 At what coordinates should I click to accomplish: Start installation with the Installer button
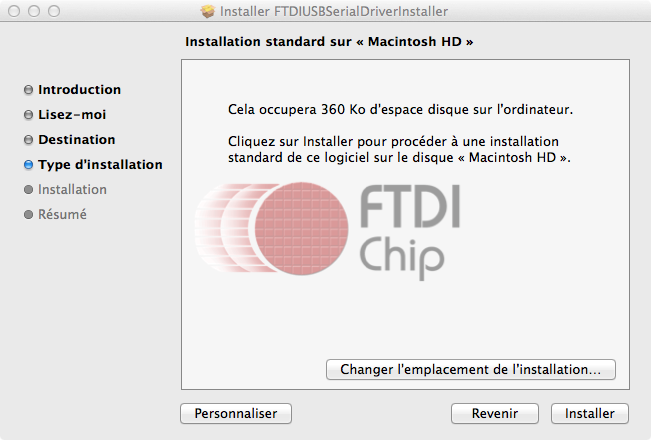point(589,413)
